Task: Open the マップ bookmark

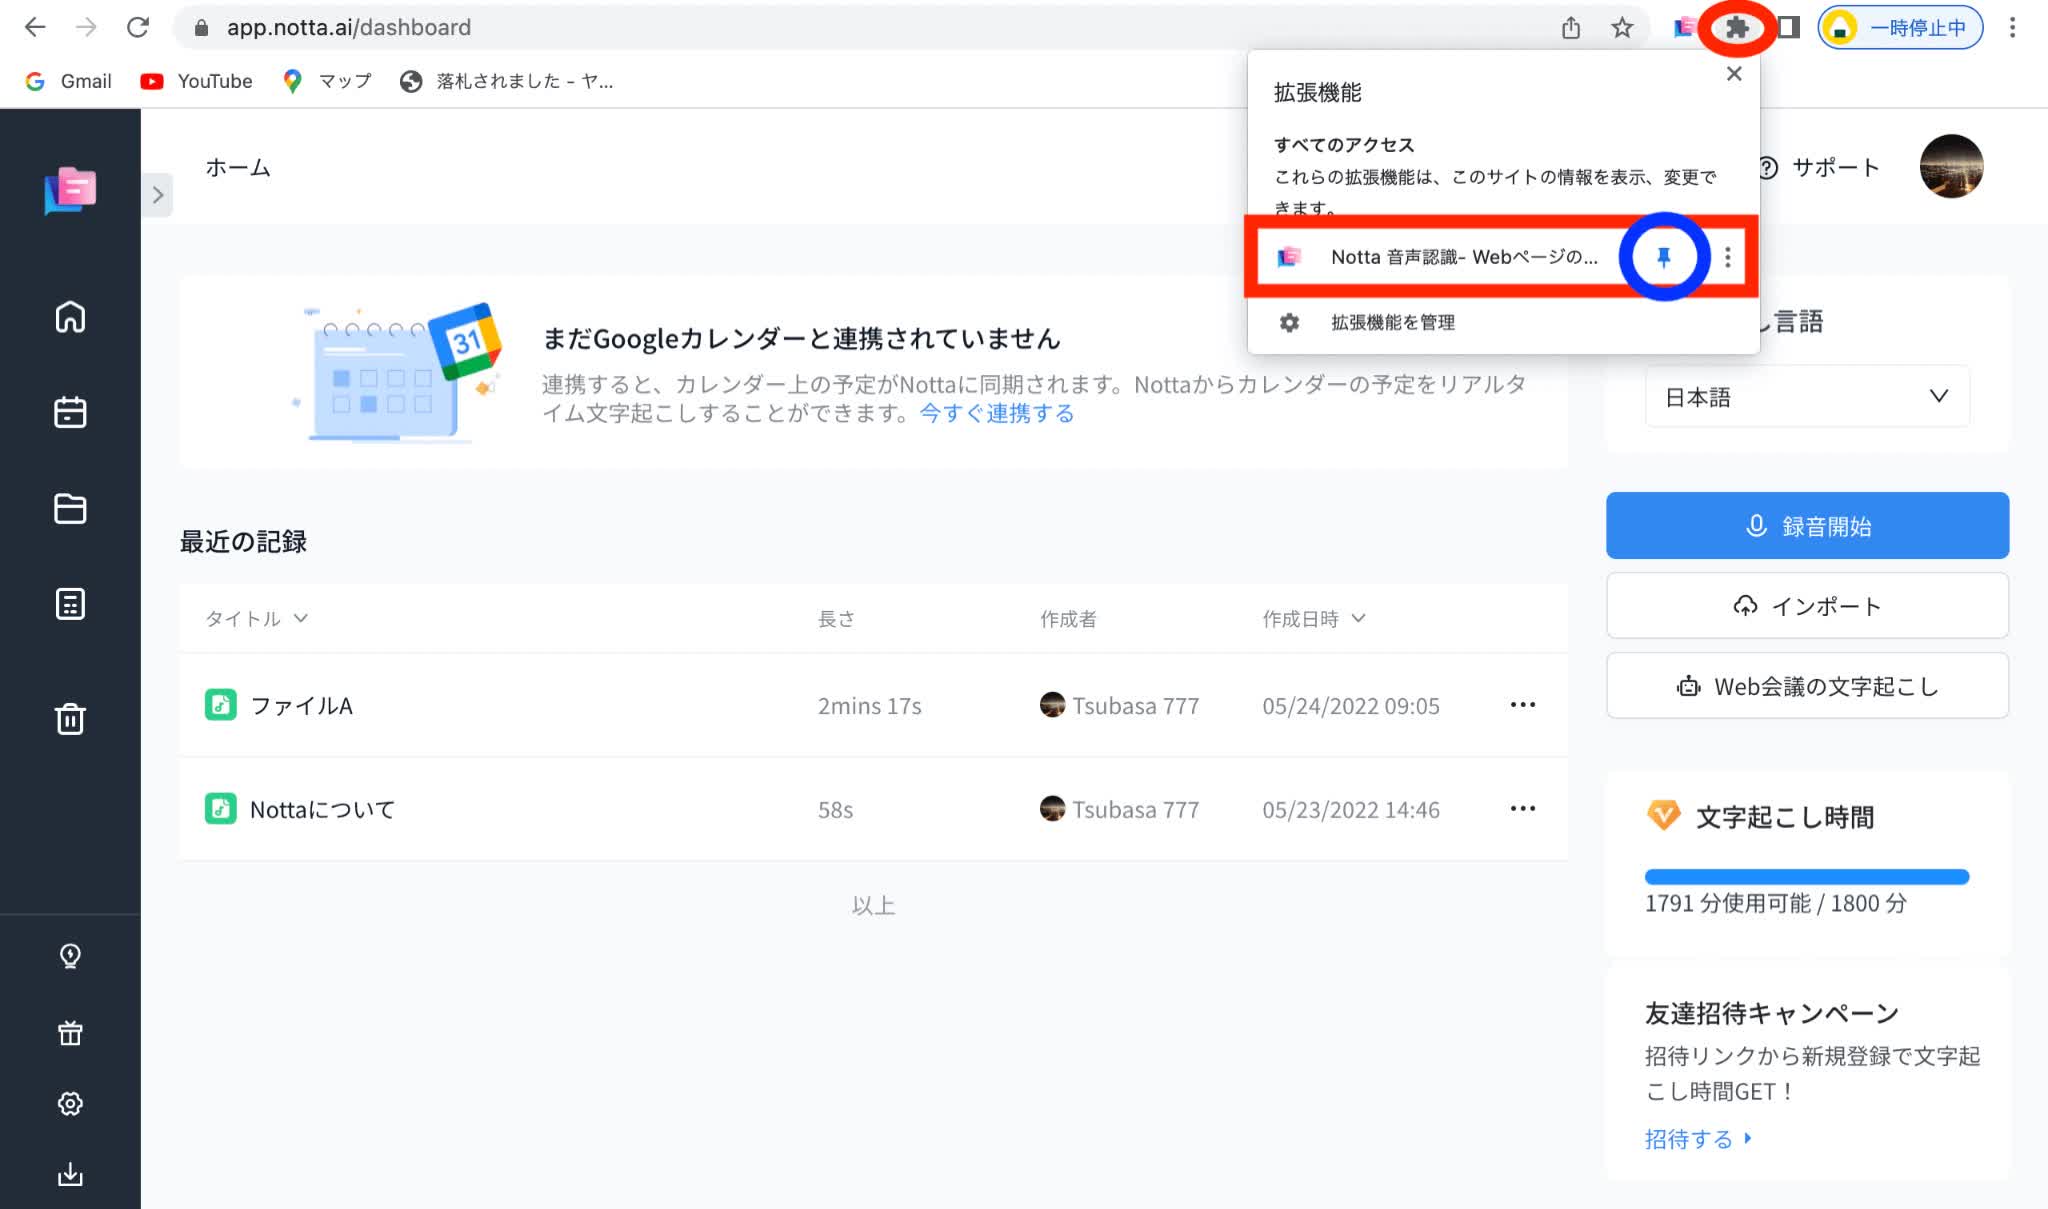Action: 327,81
